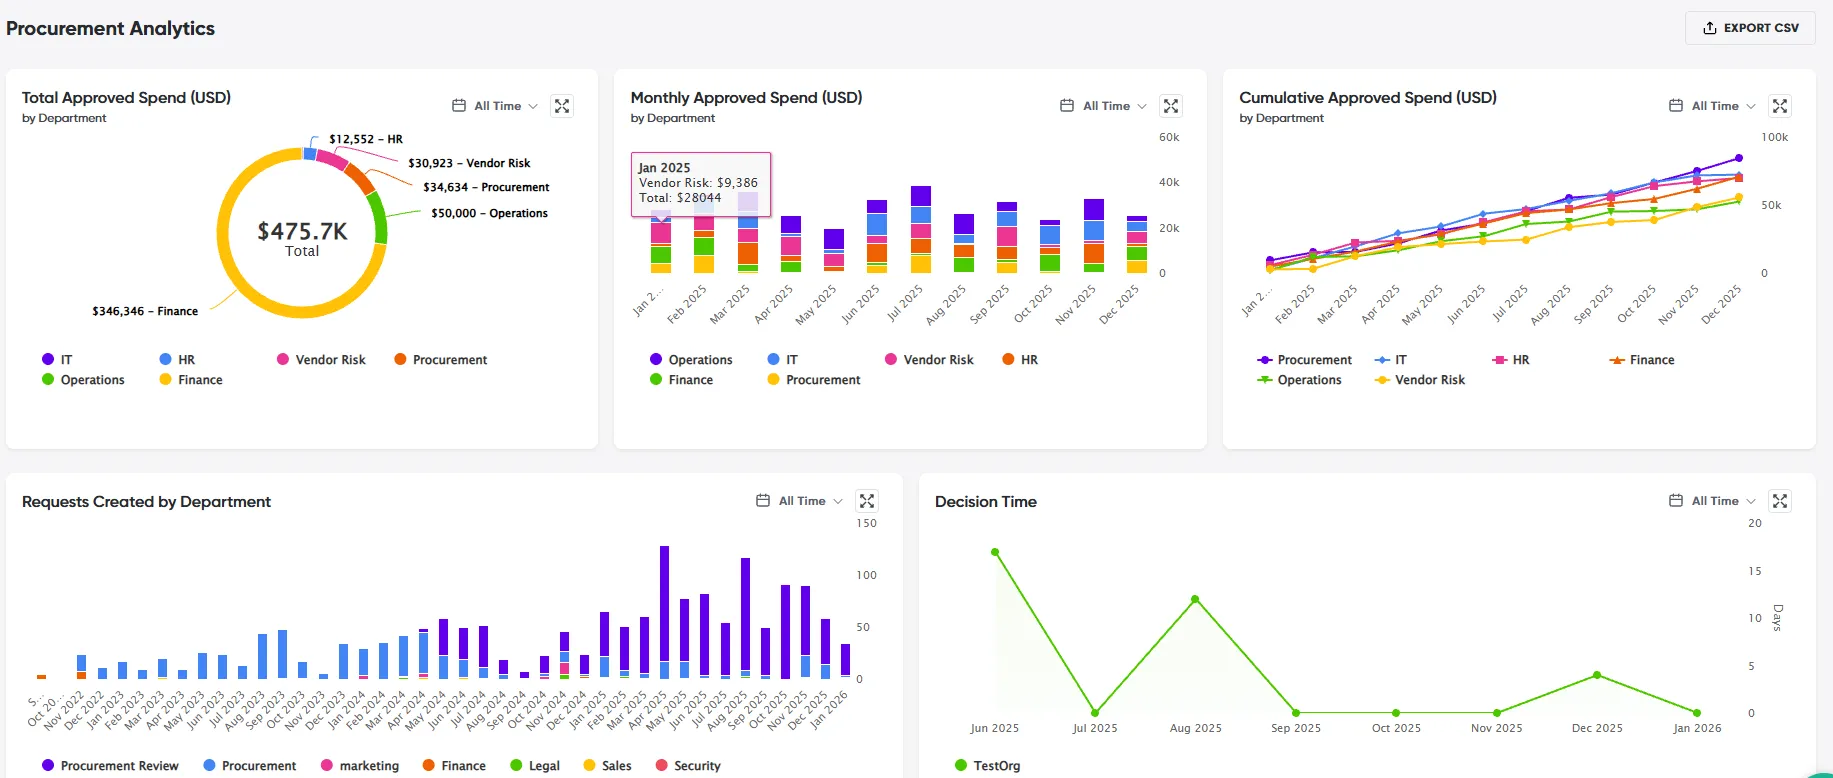Toggle Vendor Risk legend in donut chart
The height and width of the screenshot is (778, 1833).
[x=321, y=360]
